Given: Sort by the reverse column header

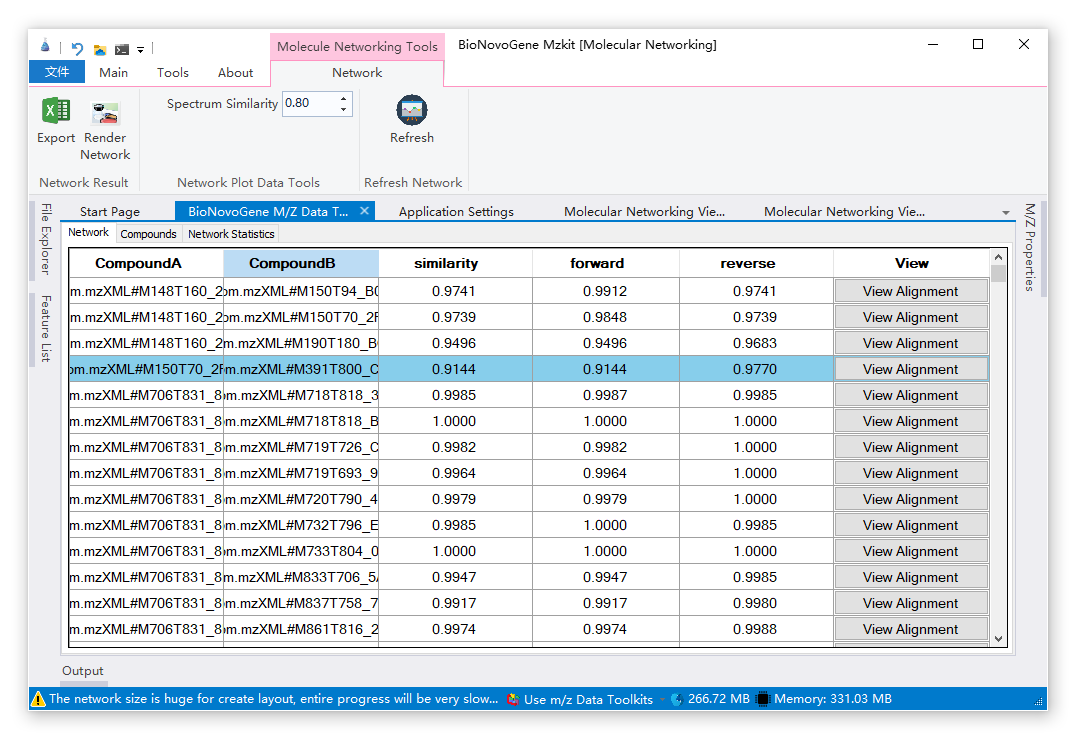Looking at the screenshot, I should pyautogui.click(x=756, y=264).
